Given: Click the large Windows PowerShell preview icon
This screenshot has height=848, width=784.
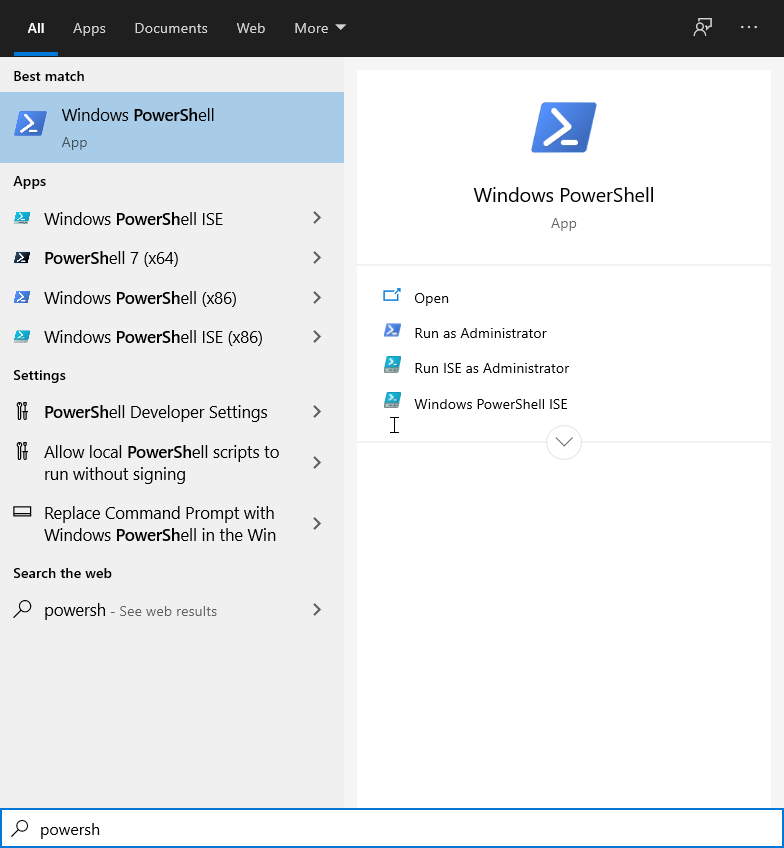Looking at the screenshot, I should pos(564,127).
